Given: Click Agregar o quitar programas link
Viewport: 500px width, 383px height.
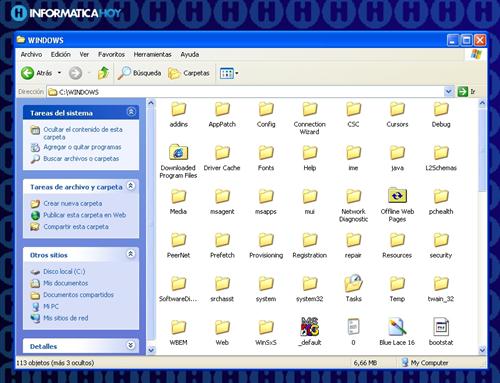Looking at the screenshot, I should pyautogui.click(x=82, y=147).
